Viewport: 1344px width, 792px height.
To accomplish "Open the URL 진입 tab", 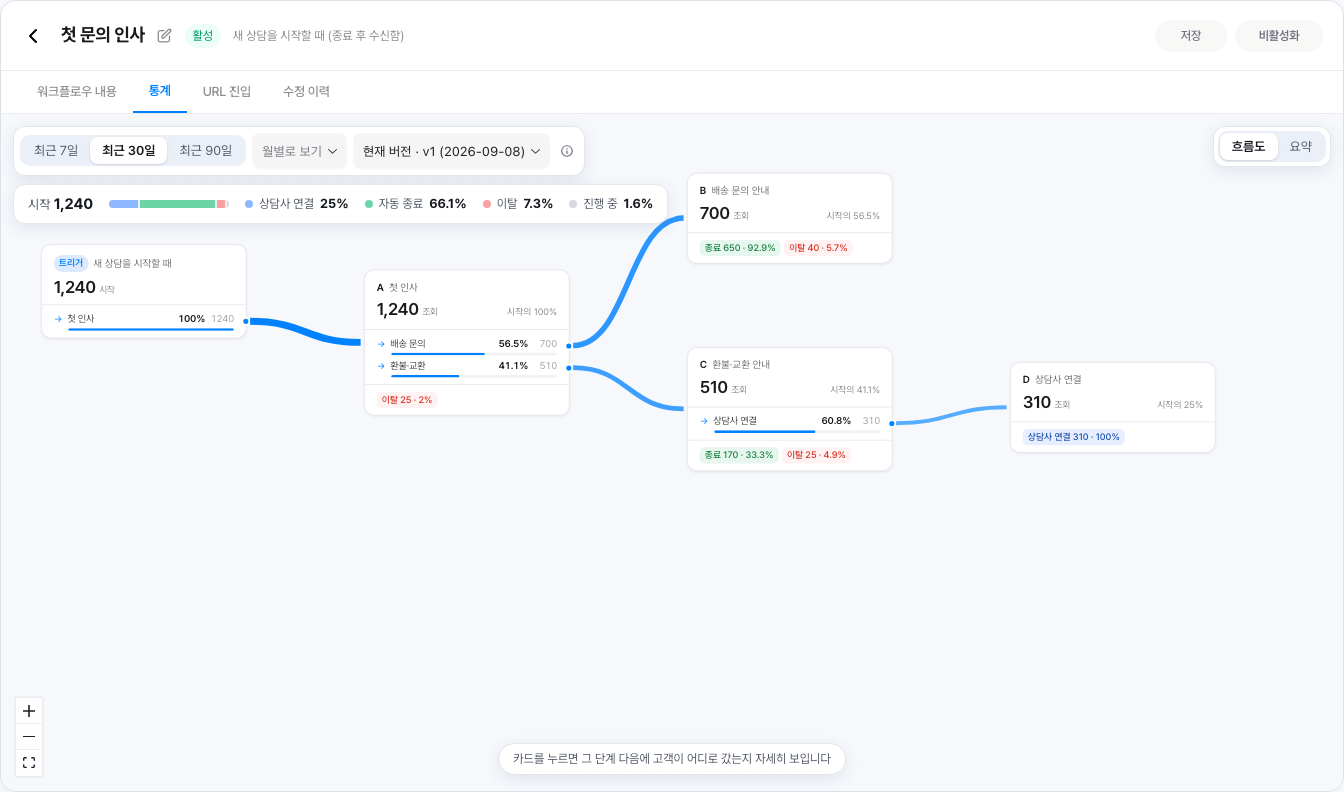I will 227,91.
